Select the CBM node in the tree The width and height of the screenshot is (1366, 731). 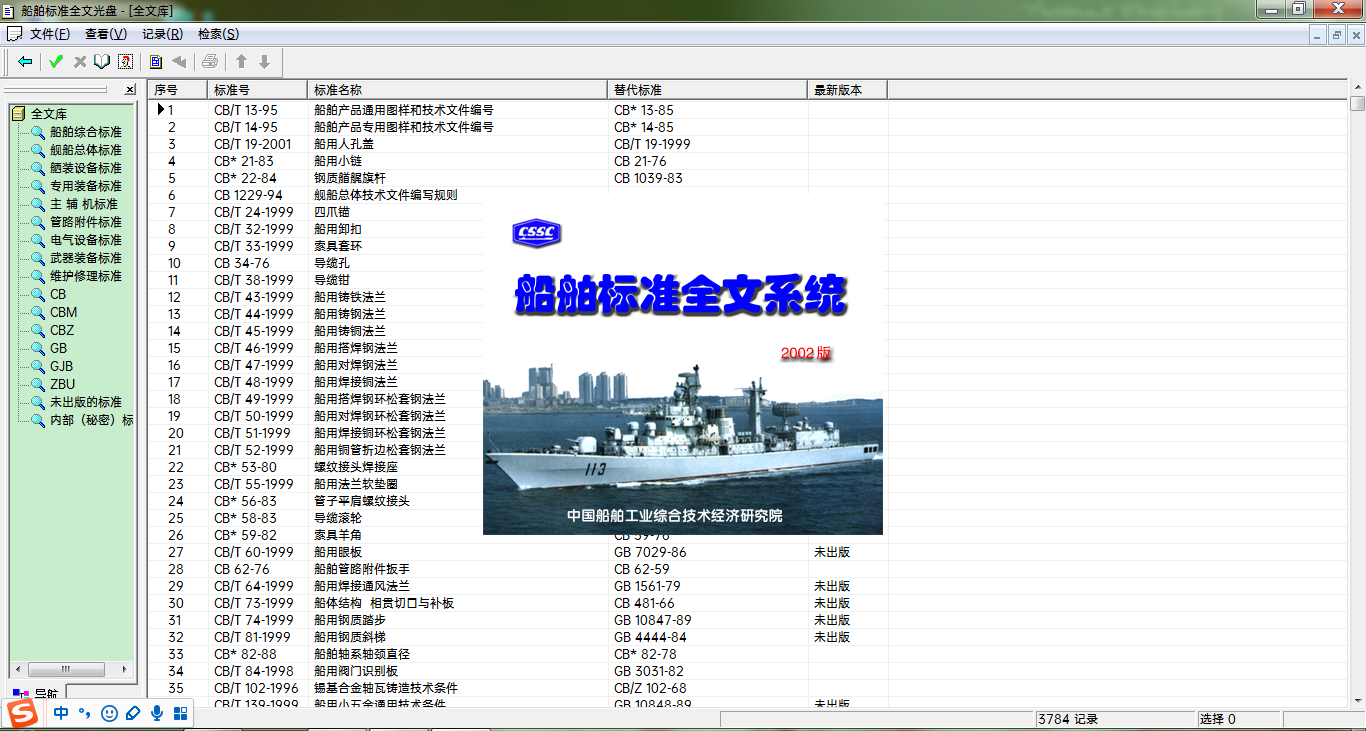coord(63,312)
